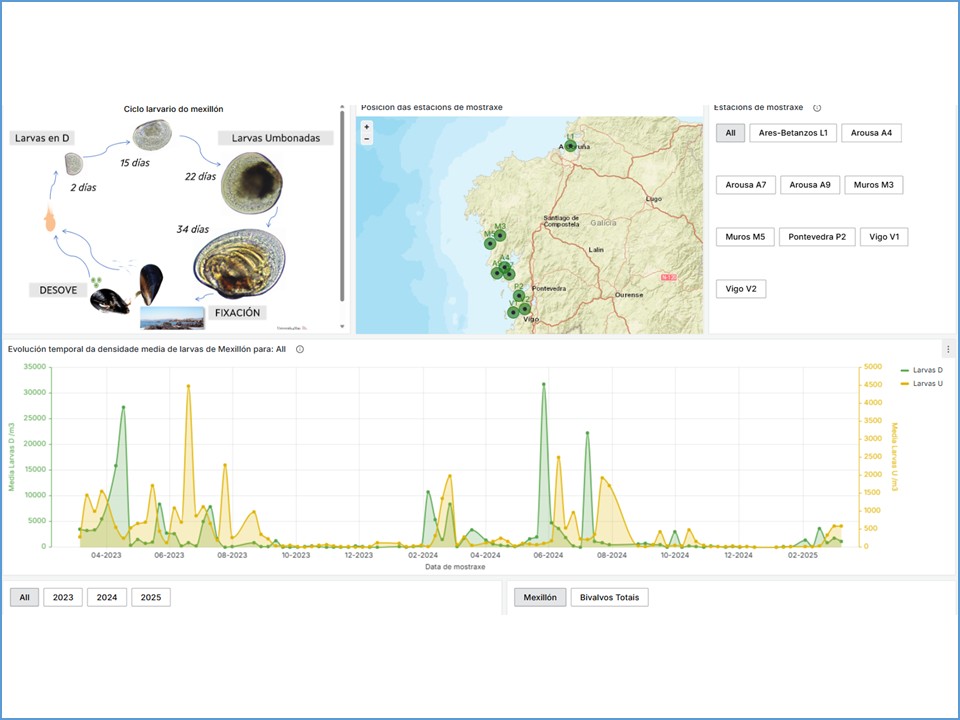Click the L1 station marker near A Coruña
This screenshot has width=960, height=720.
coord(571,146)
